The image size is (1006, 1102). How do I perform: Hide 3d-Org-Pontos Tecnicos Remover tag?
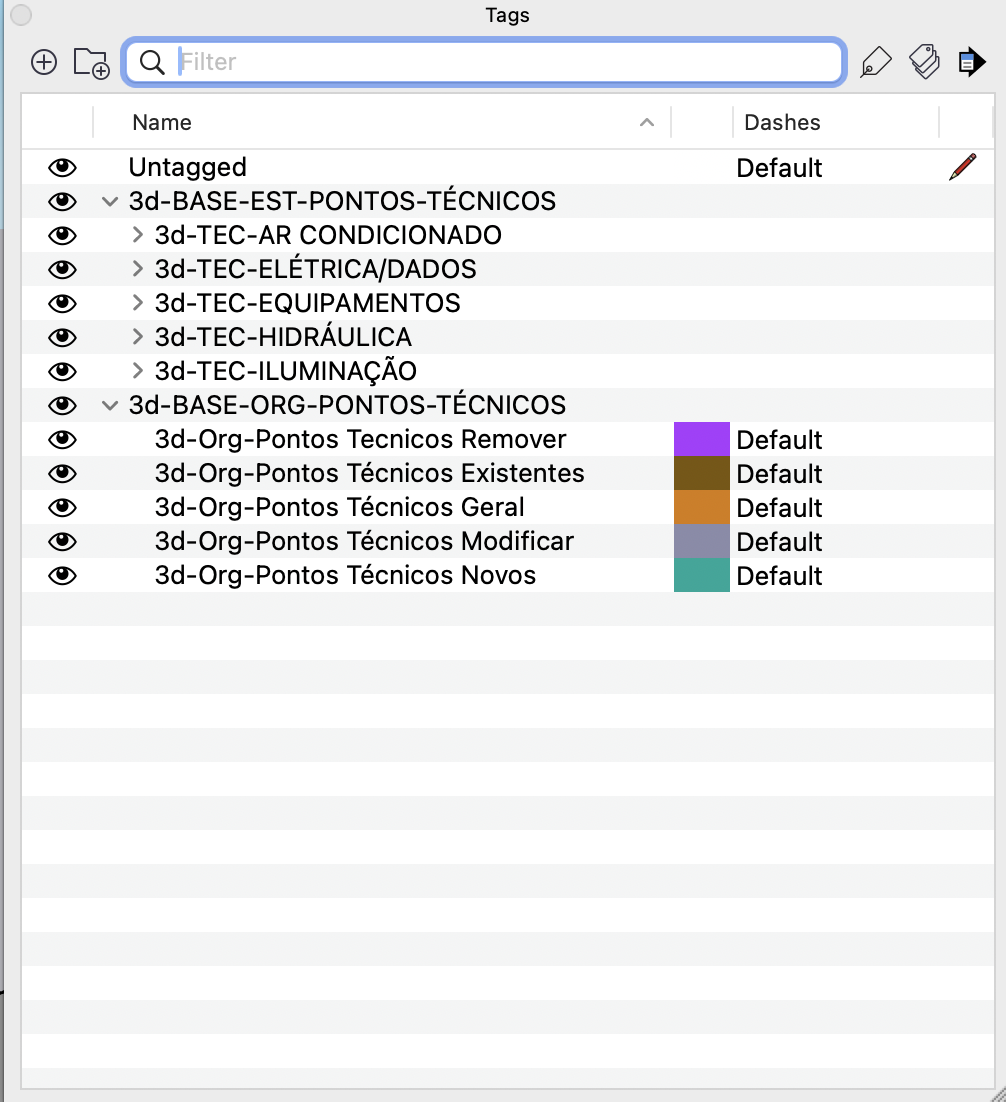62,439
